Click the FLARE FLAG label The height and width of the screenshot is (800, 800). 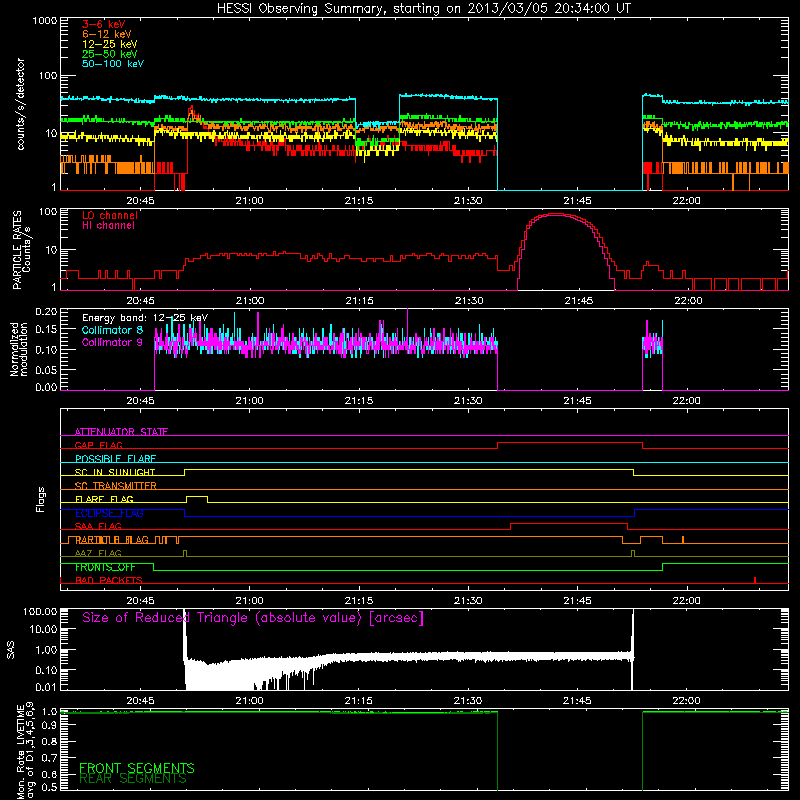[x=104, y=499]
